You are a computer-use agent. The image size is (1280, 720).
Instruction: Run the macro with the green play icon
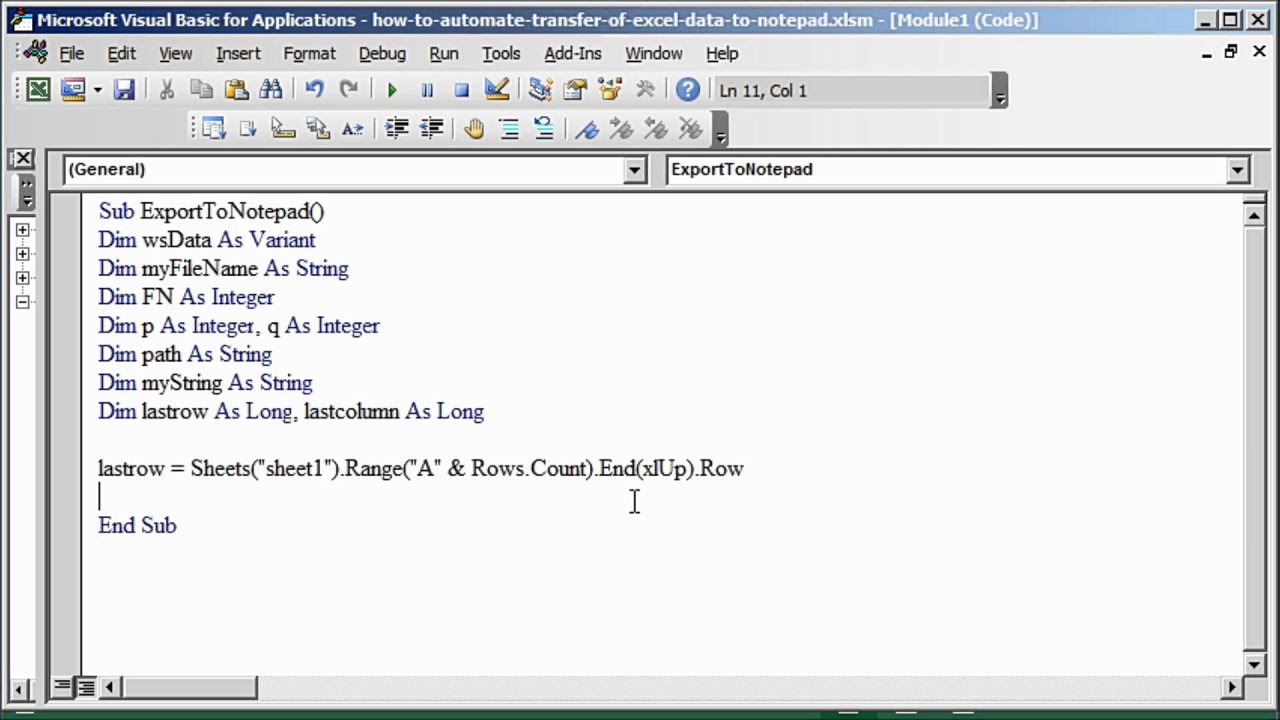[392, 90]
